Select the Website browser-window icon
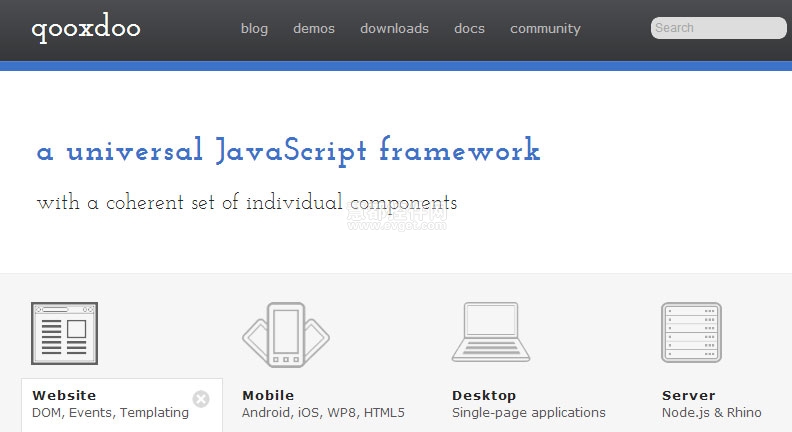 64,333
